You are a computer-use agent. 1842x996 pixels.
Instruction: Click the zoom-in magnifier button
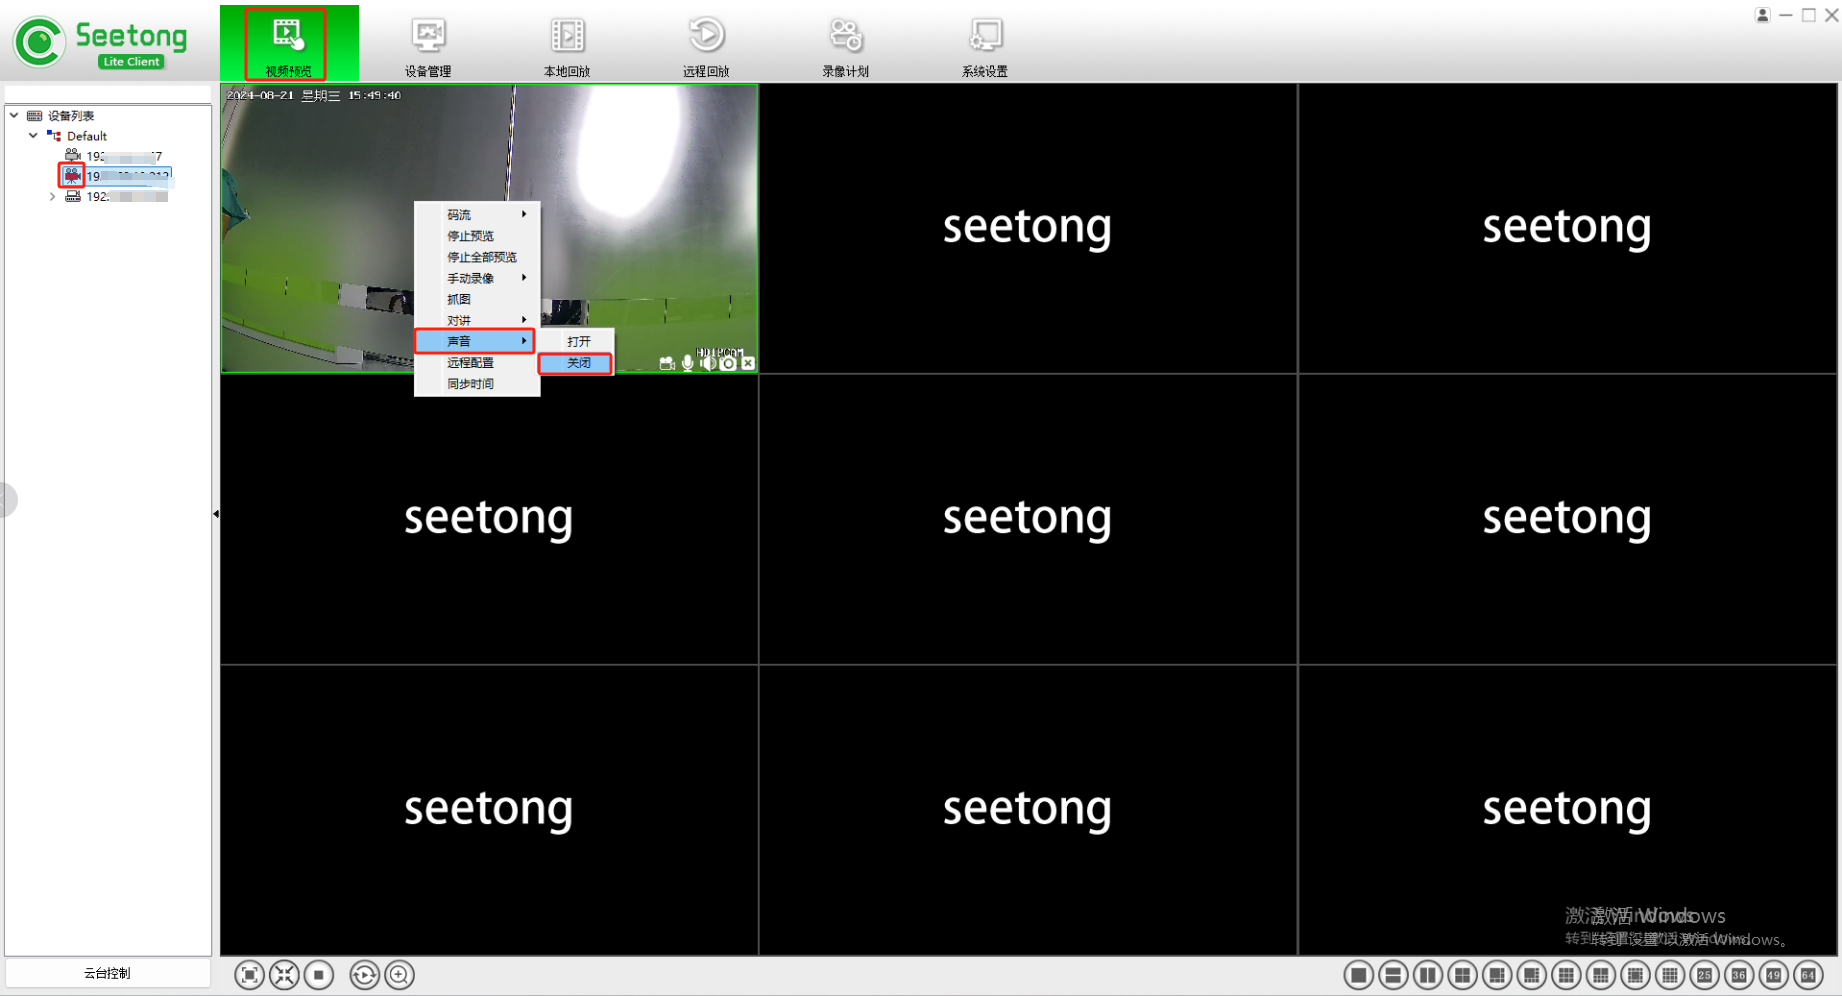399,975
